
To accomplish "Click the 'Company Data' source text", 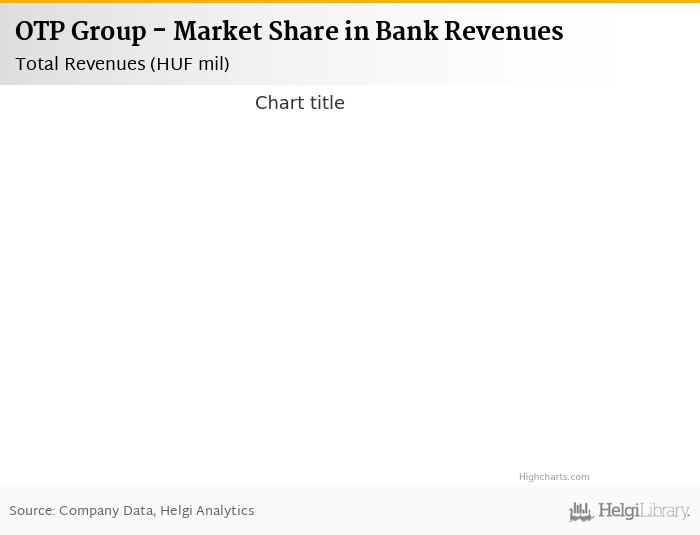I will pos(105,511).
